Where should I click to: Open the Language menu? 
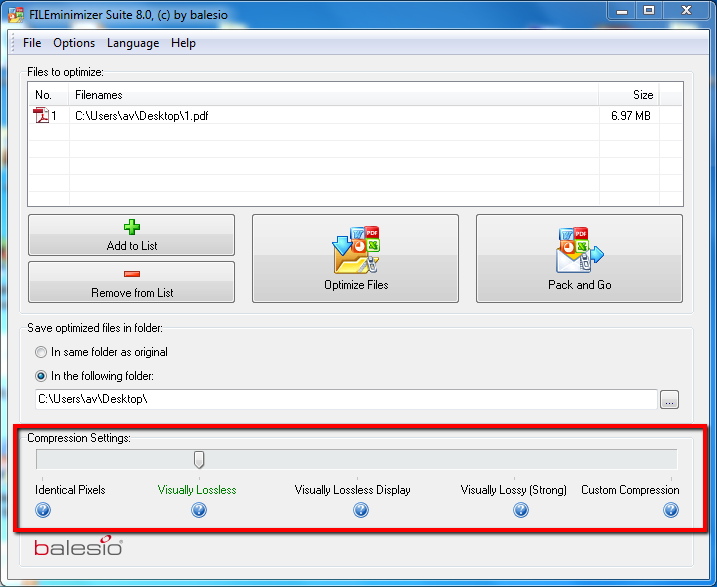point(133,43)
